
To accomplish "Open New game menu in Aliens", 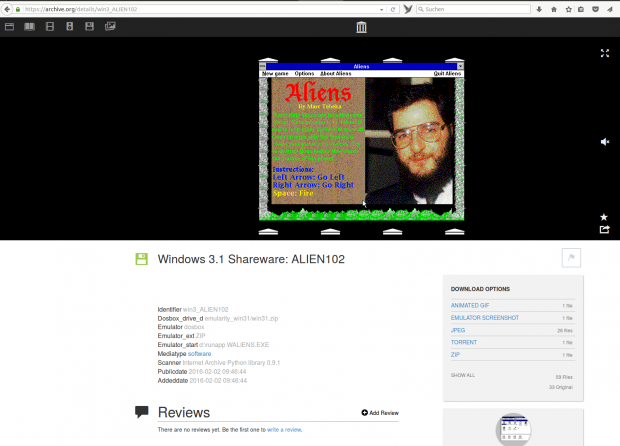I will pyautogui.click(x=275, y=74).
